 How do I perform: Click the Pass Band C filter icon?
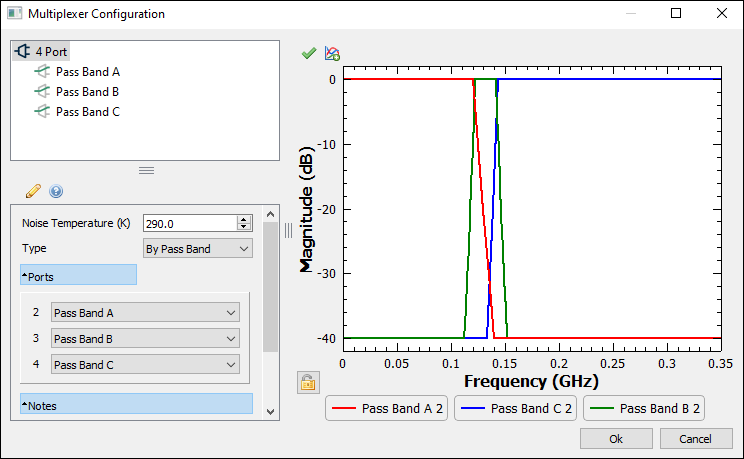tap(42, 111)
